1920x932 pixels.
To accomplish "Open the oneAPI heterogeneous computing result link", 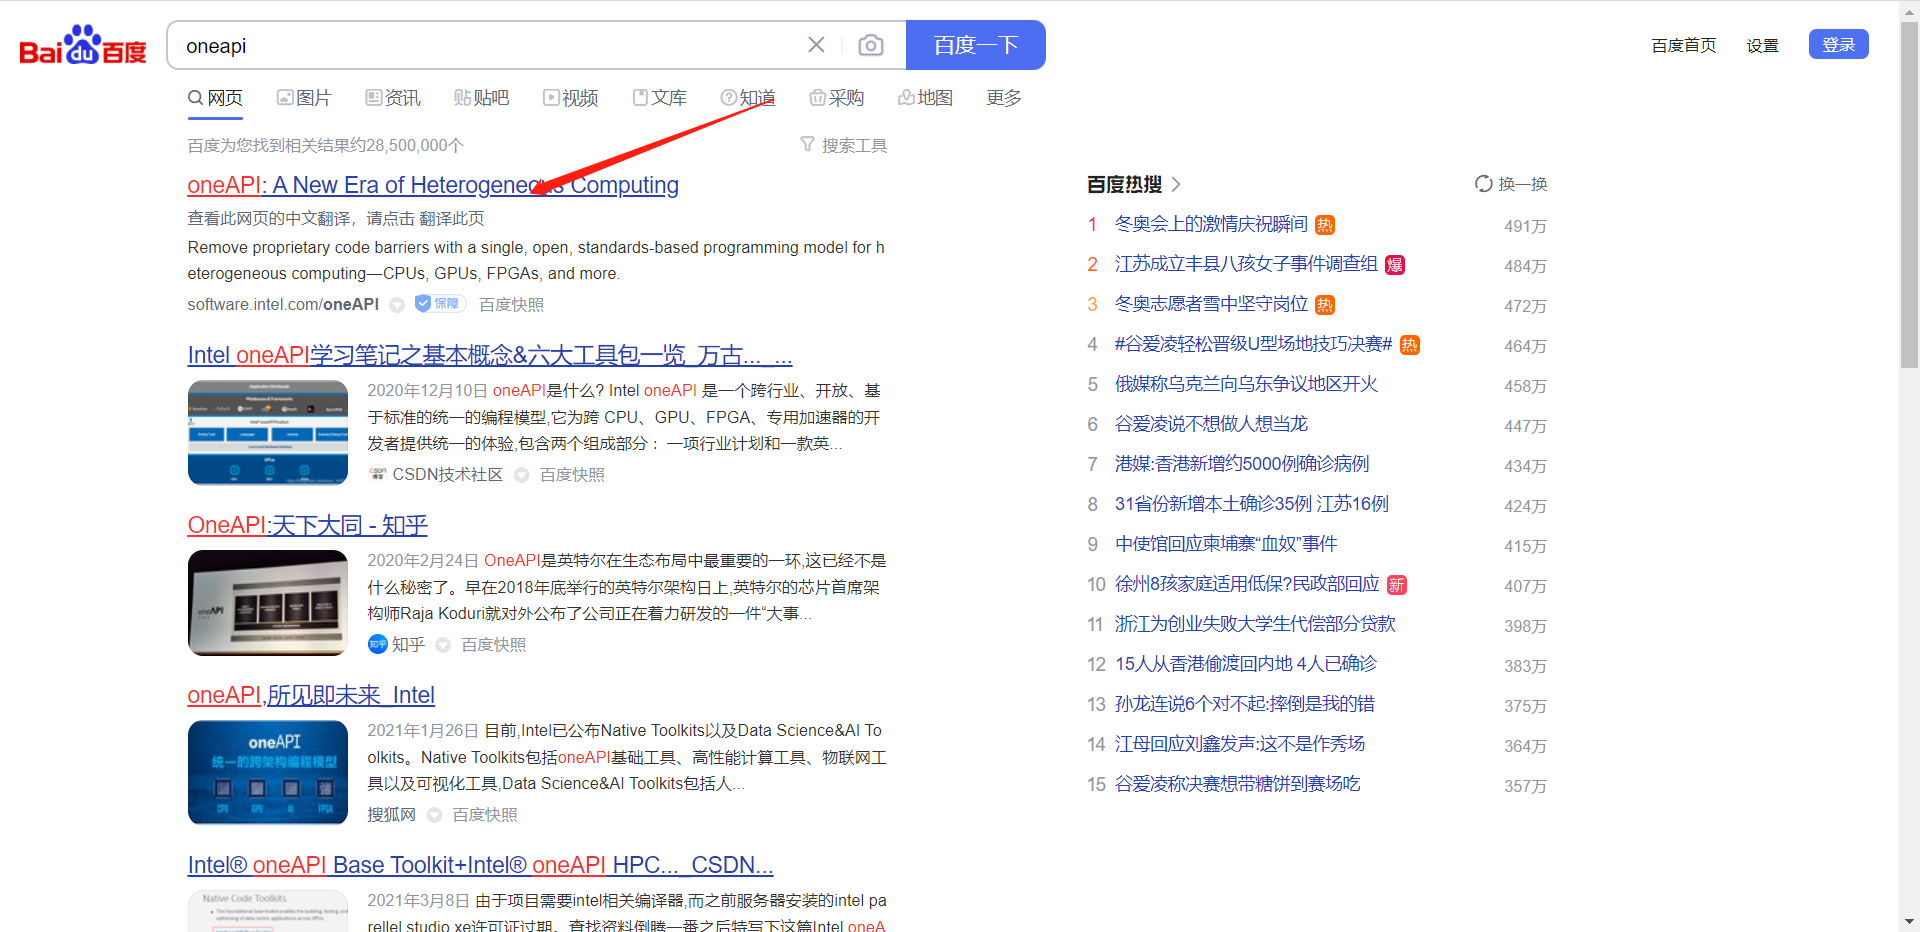I will pyautogui.click(x=432, y=185).
